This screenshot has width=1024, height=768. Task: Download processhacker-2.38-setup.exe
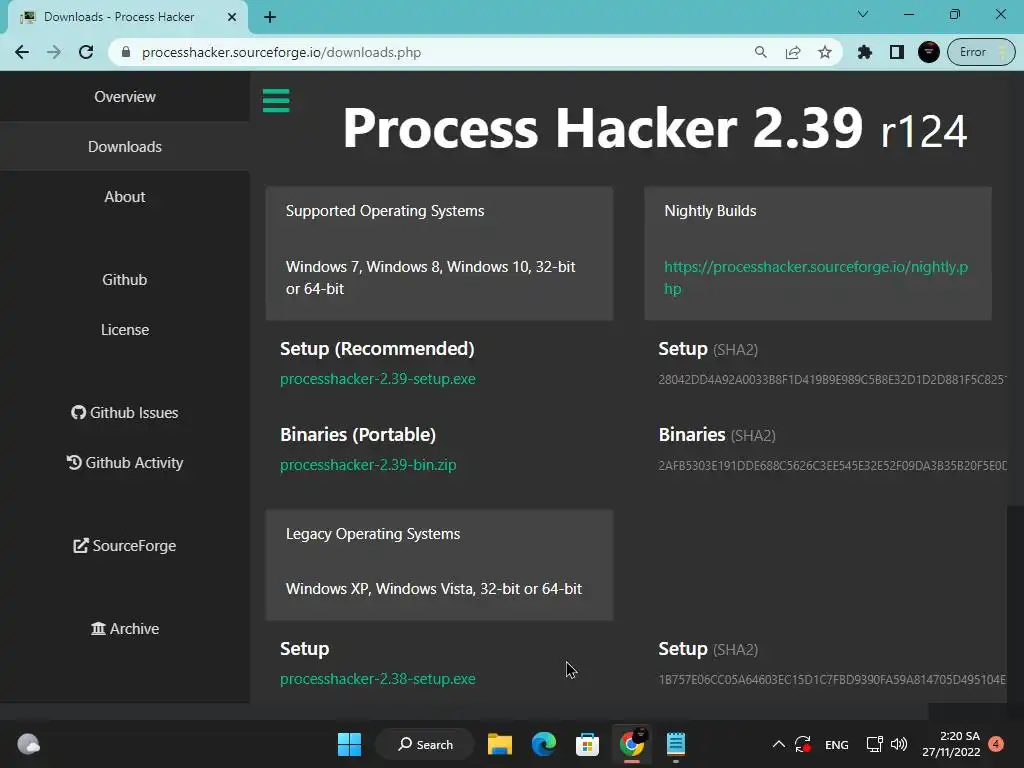pyautogui.click(x=377, y=679)
